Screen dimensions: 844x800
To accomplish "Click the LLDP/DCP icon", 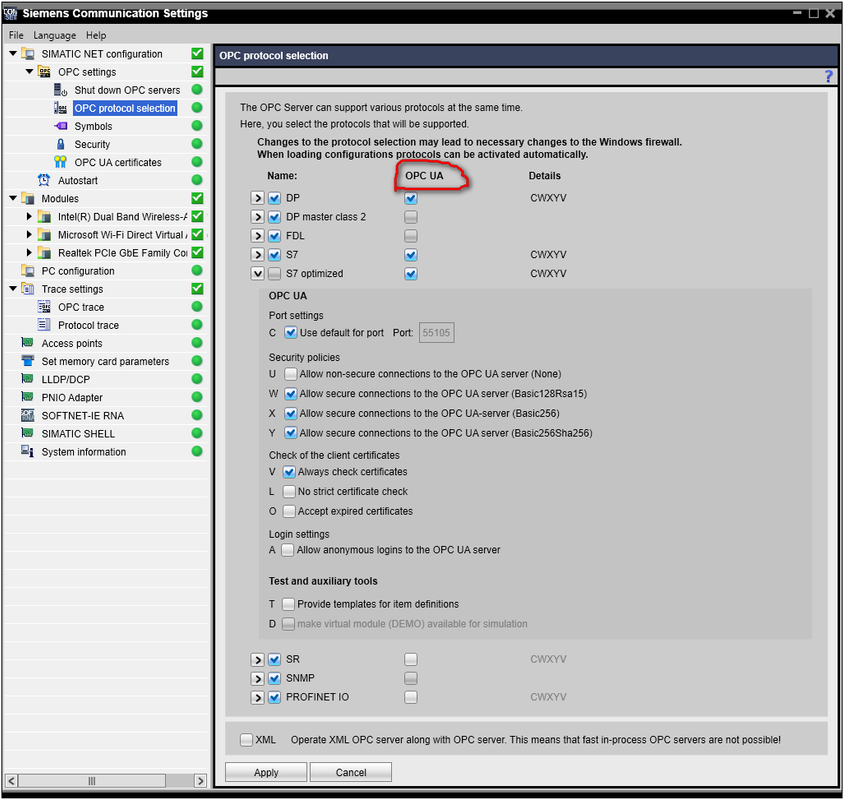I will [x=27, y=379].
